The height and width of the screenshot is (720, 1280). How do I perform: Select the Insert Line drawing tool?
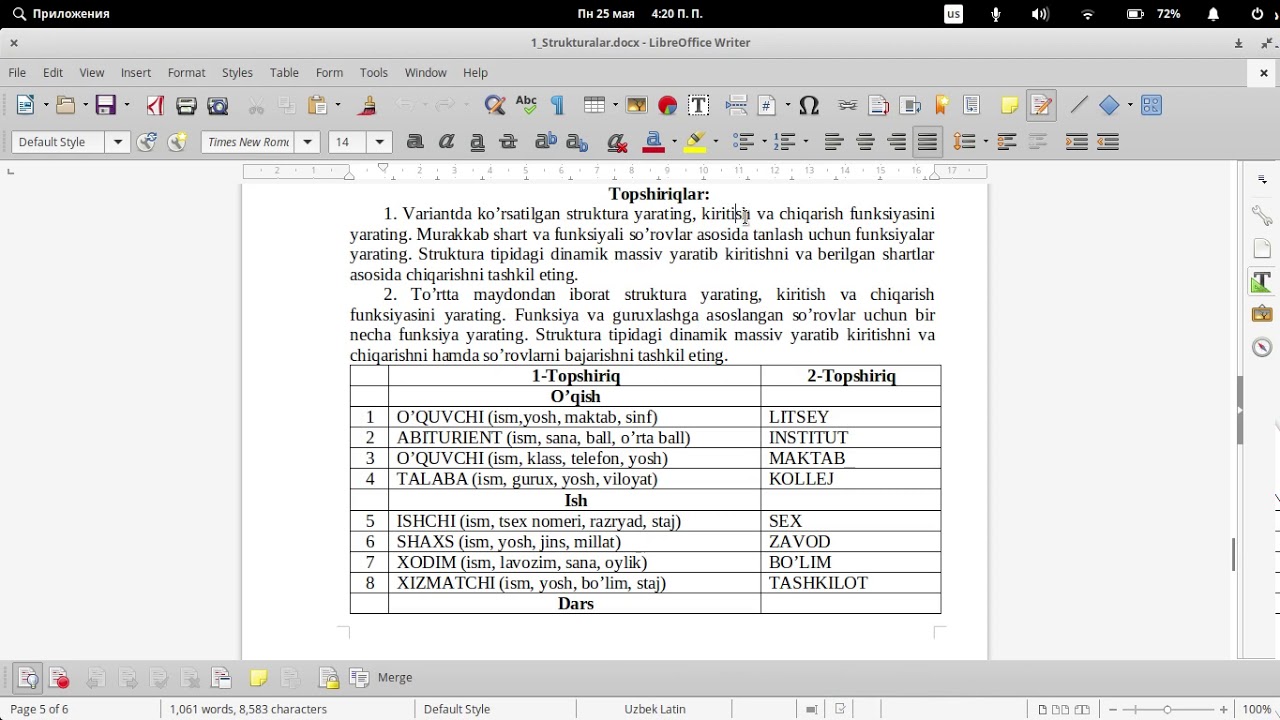point(1078,105)
